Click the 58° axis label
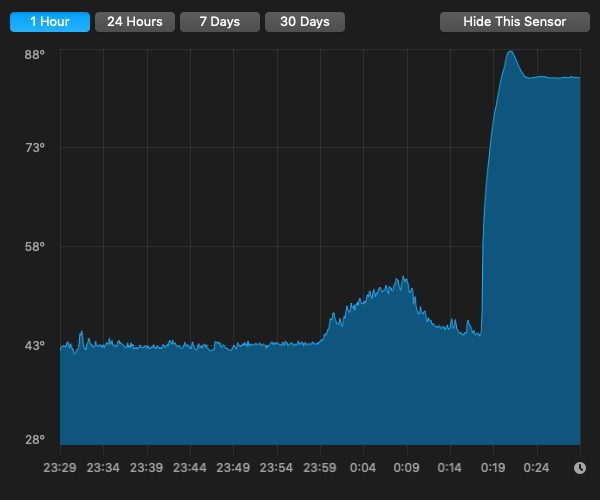This screenshot has width=600, height=500. tap(35, 246)
